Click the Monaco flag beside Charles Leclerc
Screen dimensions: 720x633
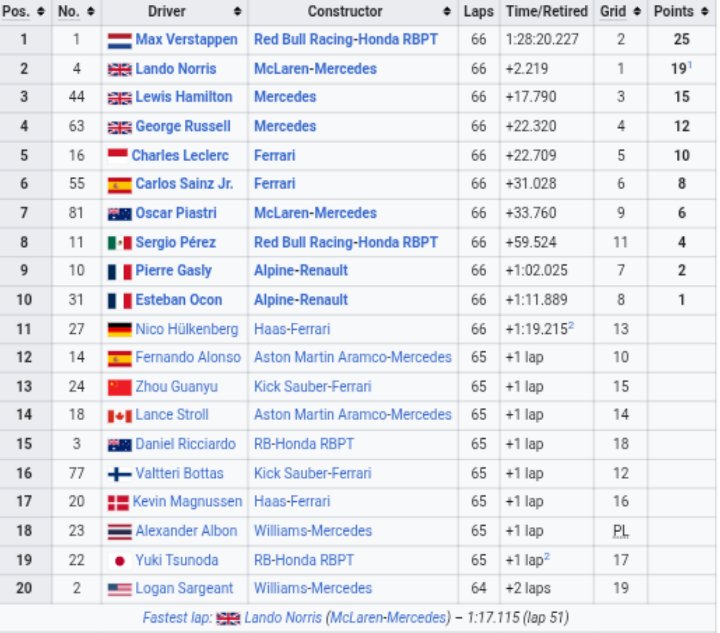(x=118, y=156)
